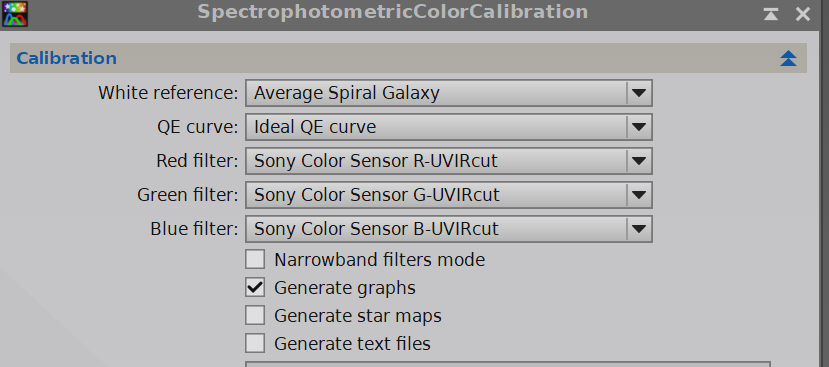Image resolution: width=829 pixels, height=367 pixels.
Task: Select the Calibration section header bar
Action: (408, 58)
